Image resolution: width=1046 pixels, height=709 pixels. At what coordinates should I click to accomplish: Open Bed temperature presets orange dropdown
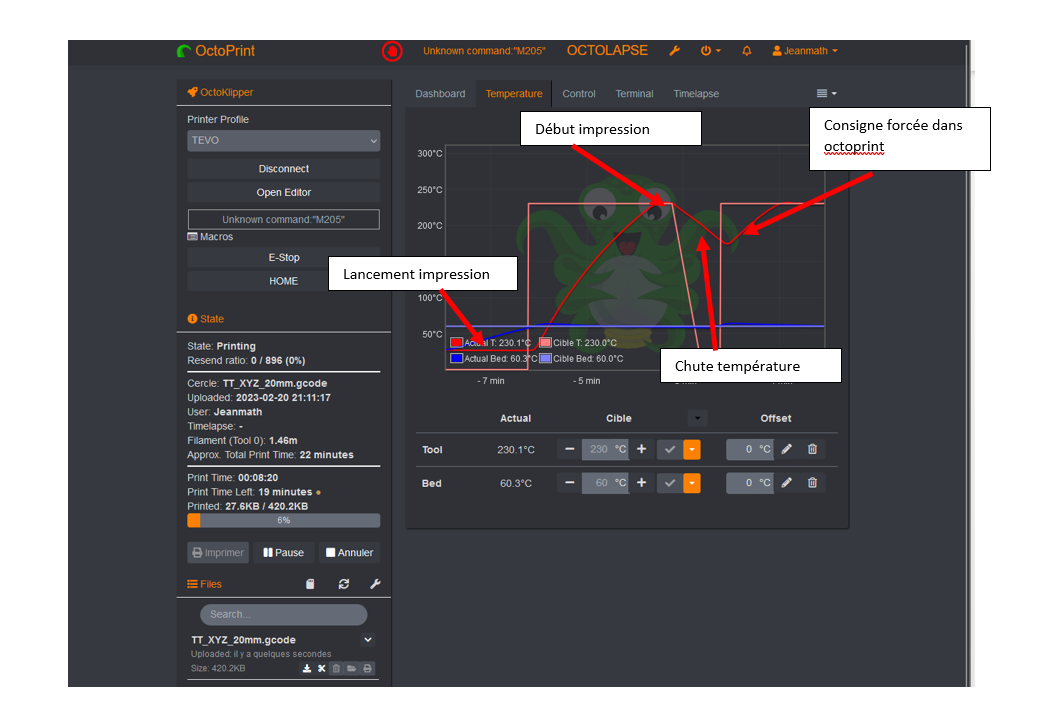(x=692, y=483)
